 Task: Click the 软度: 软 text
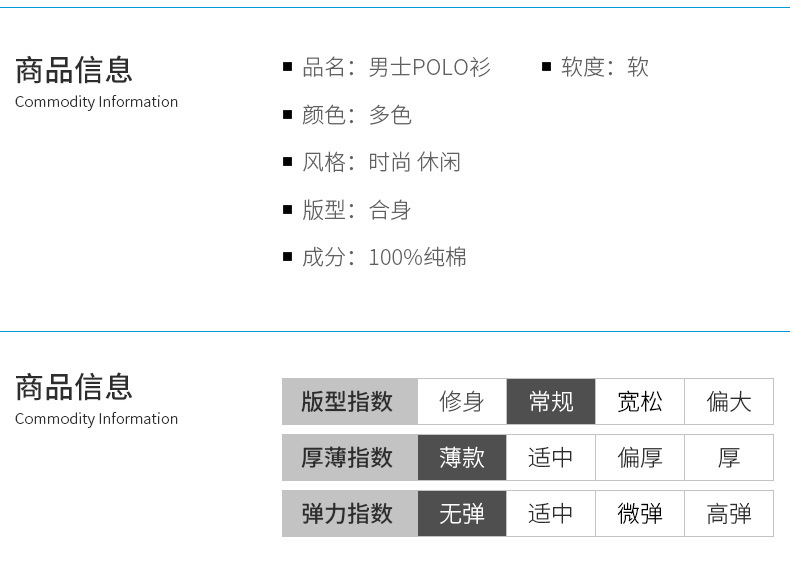(604, 67)
